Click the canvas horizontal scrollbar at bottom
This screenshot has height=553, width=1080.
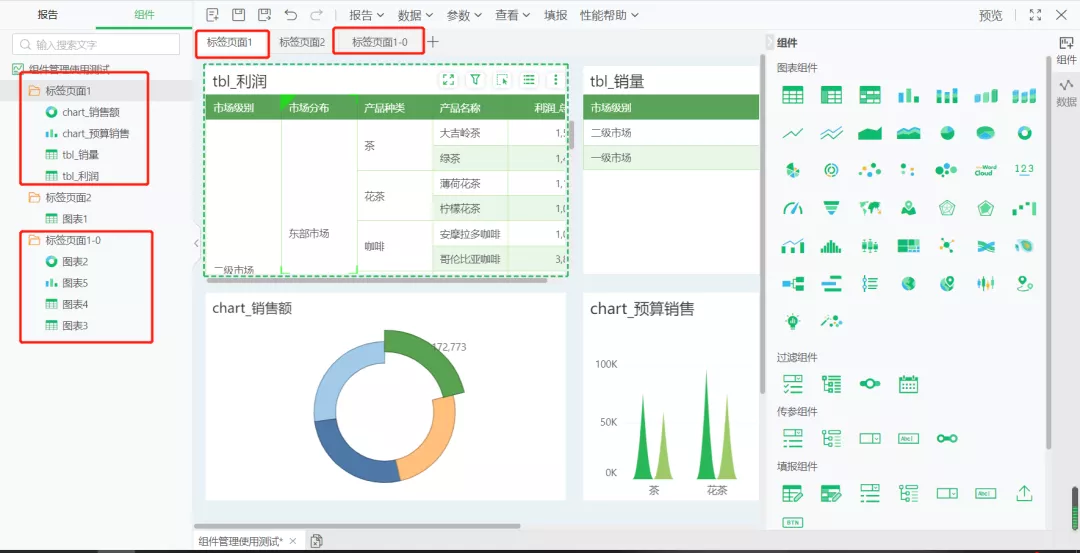pyautogui.click(x=358, y=526)
